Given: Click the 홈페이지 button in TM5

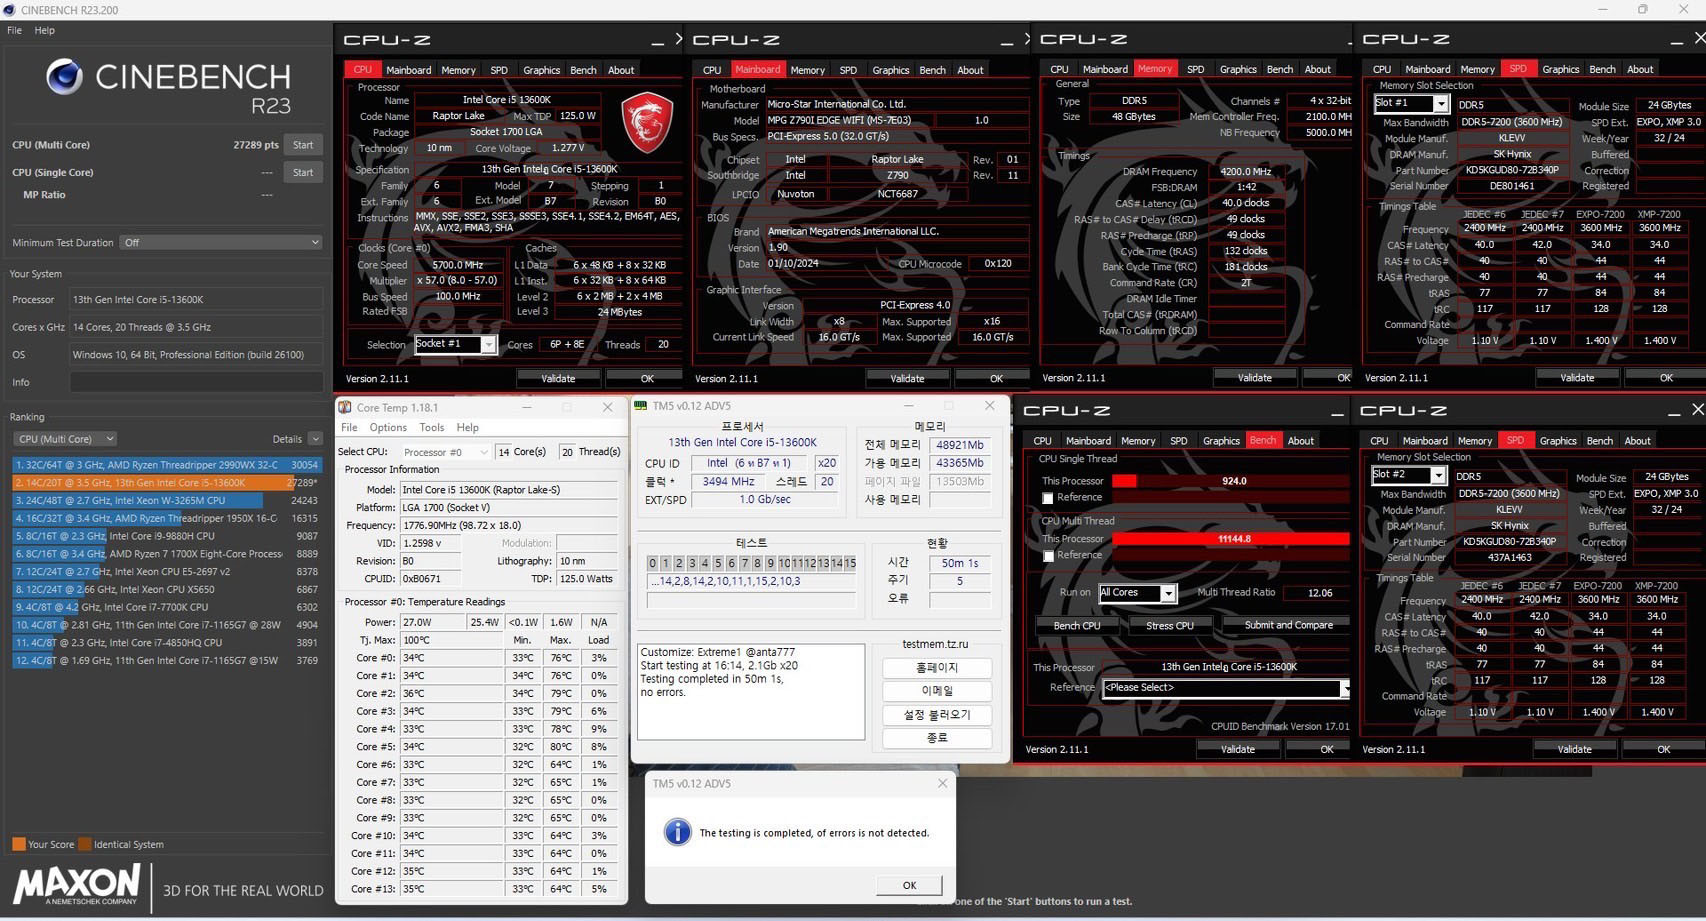Looking at the screenshot, I should click(937, 667).
